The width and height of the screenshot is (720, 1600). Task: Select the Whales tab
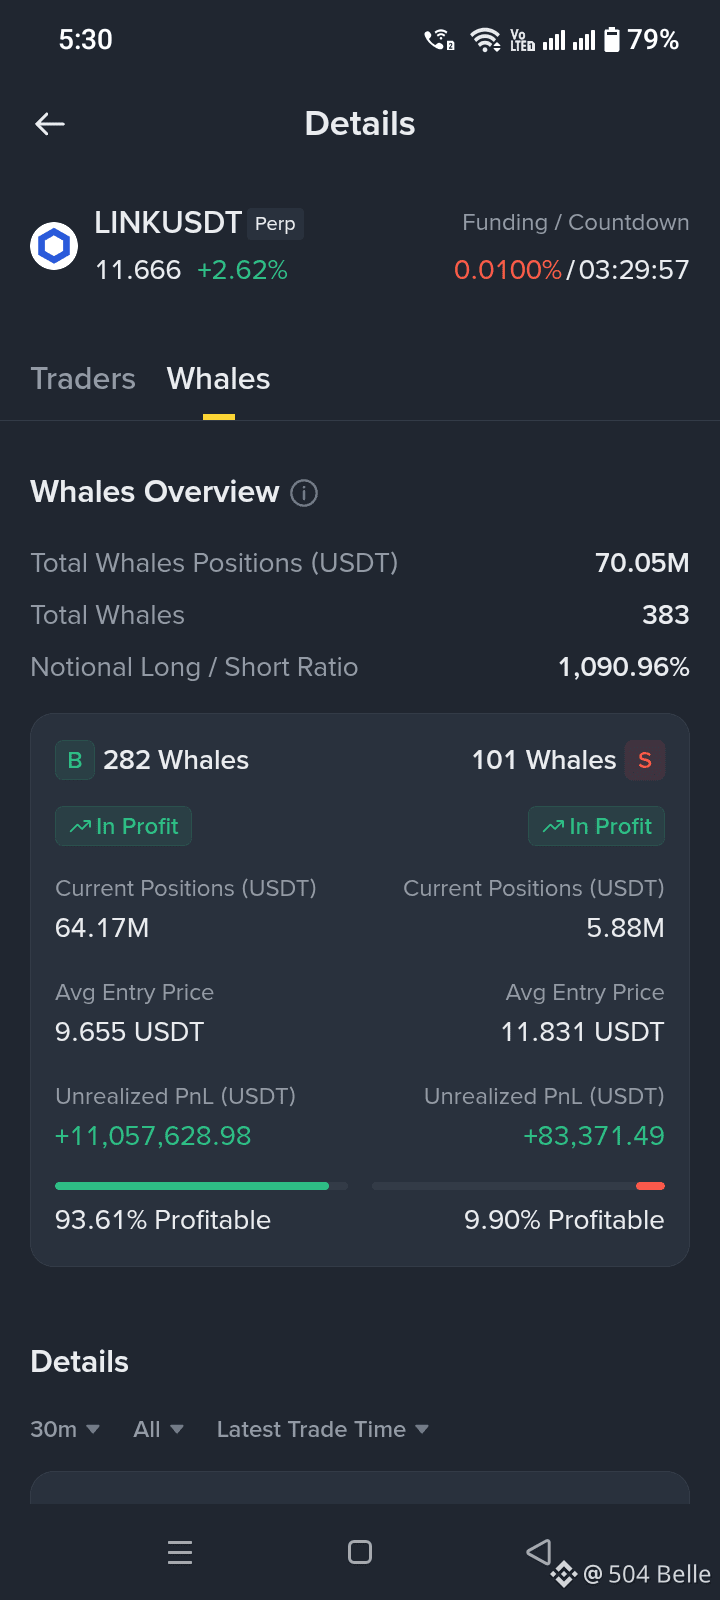pos(218,379)
